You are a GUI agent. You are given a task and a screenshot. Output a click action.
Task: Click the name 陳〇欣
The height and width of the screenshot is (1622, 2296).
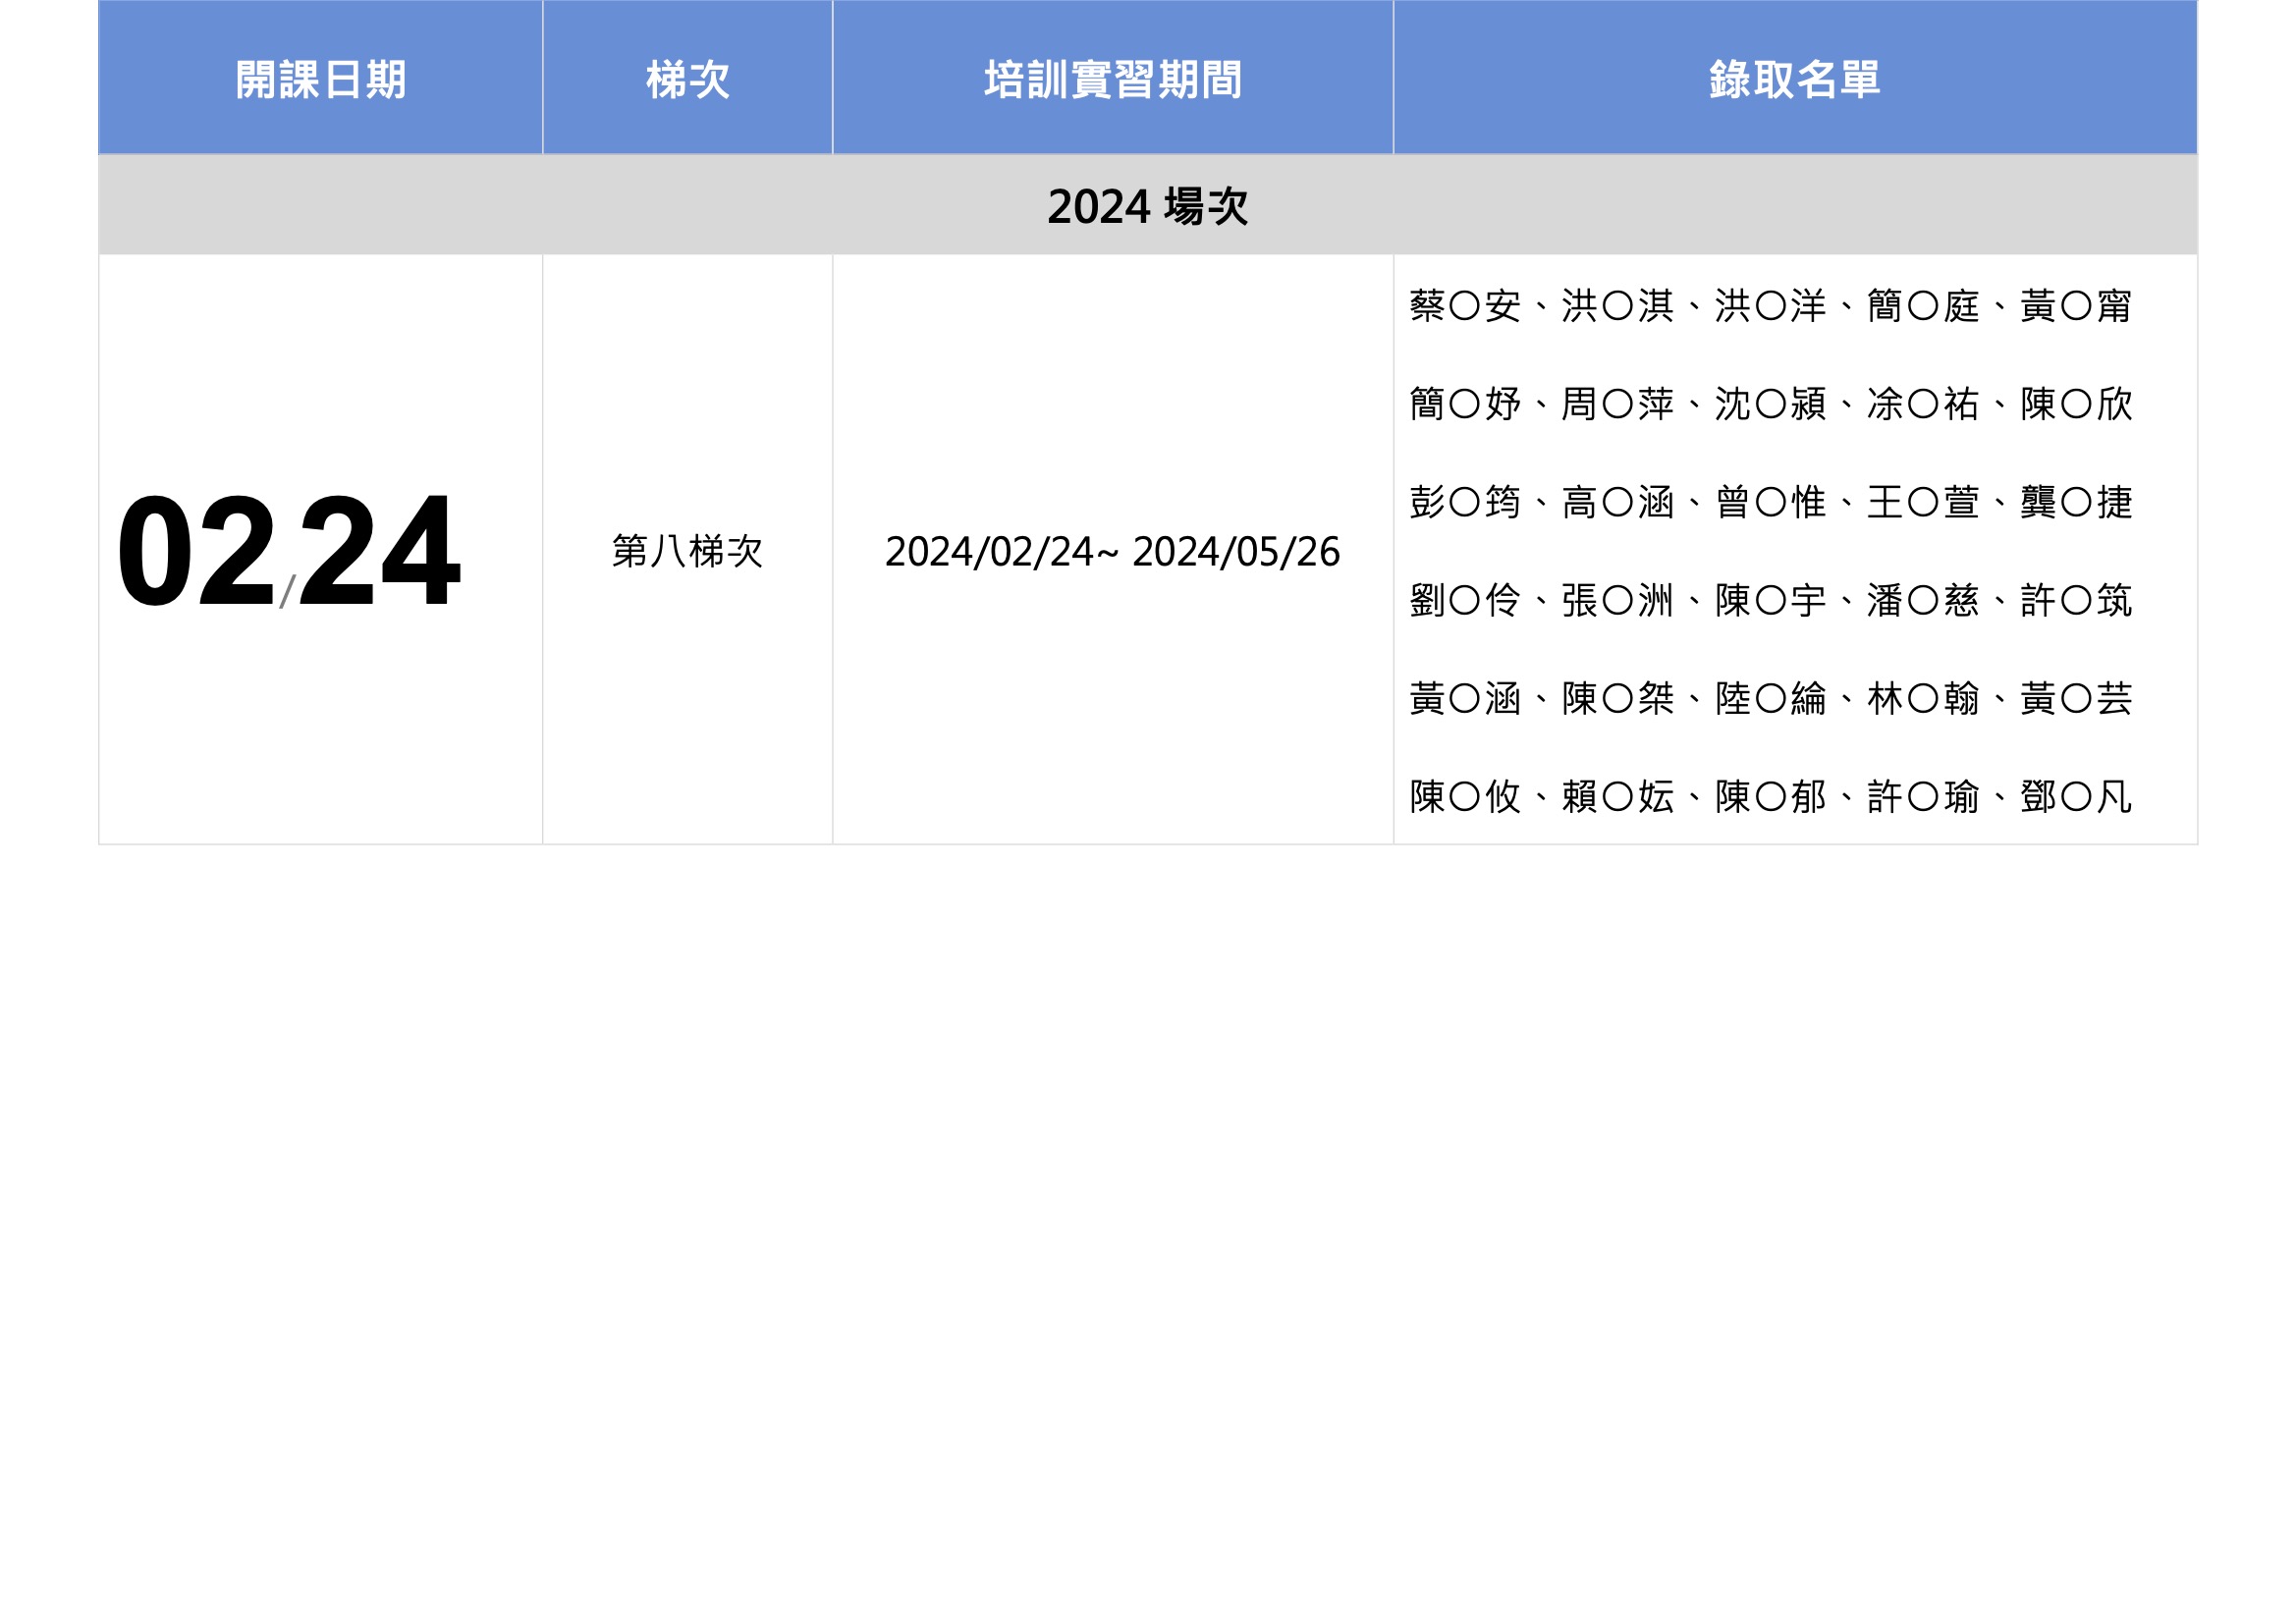[2076, 404]
